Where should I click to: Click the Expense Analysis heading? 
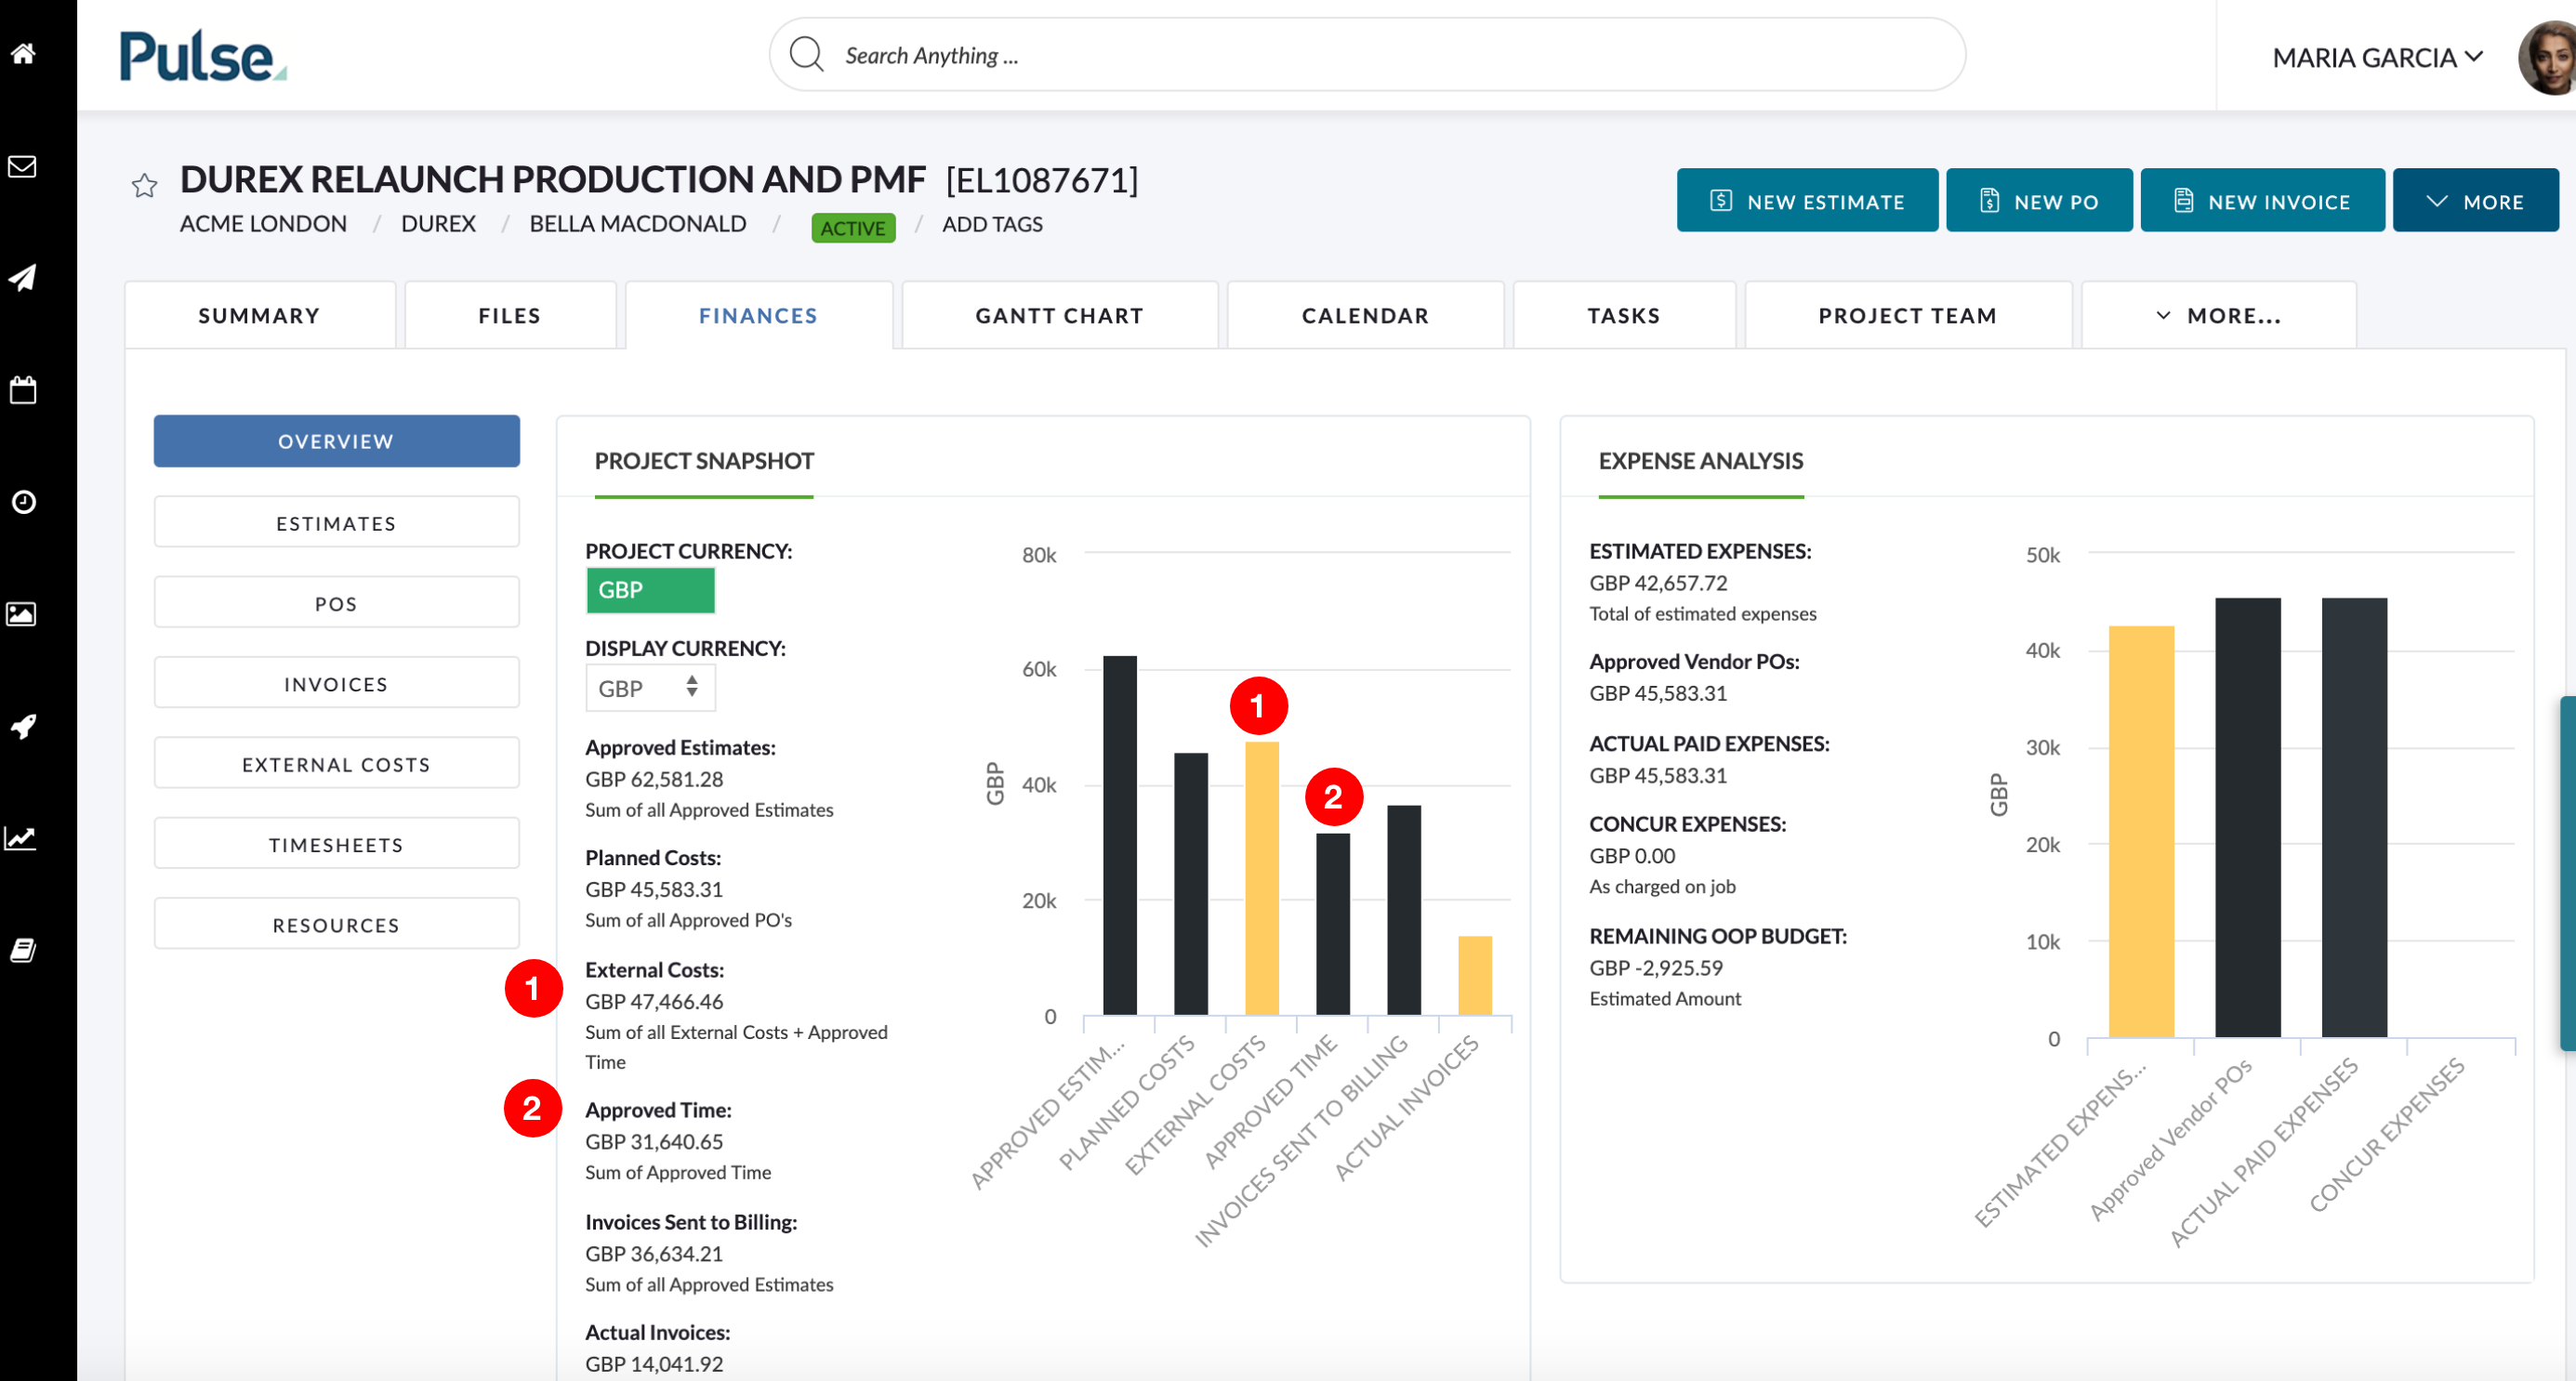click(1700, 461)
